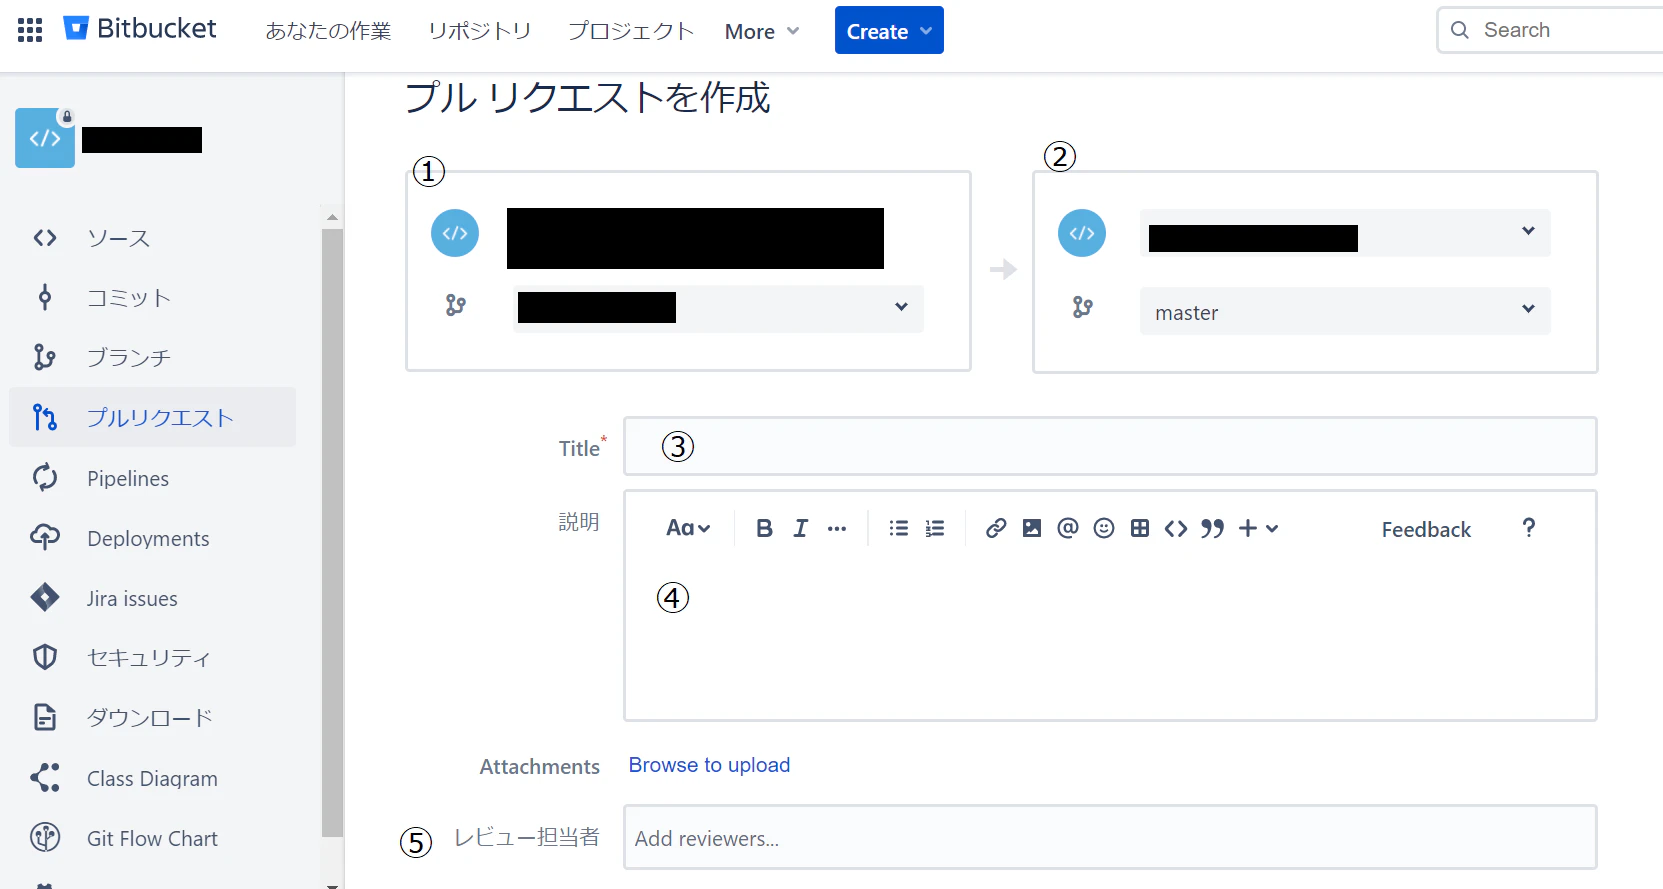Viewport: 1663px width, 889px height.
Task: Click the セキュリティ shield icon
Action: click(x=45, y=657)
